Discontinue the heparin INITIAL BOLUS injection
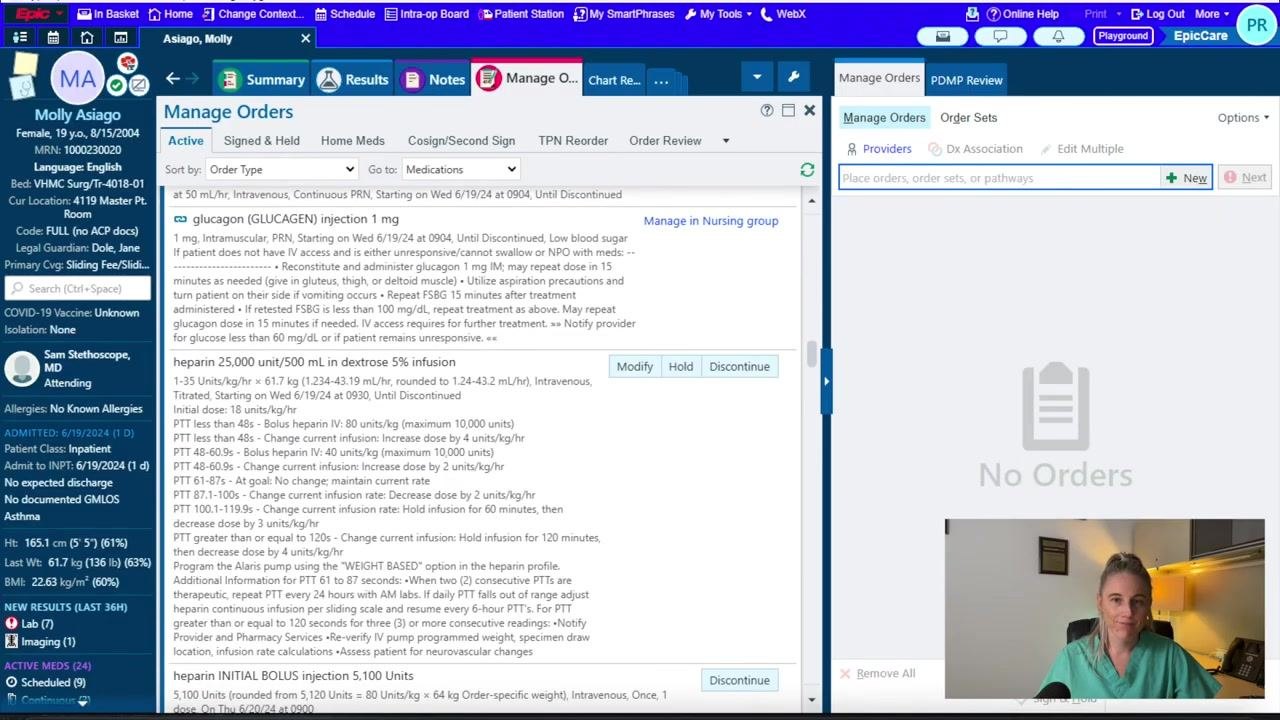 pyautogui.click(x=740, y=681)
